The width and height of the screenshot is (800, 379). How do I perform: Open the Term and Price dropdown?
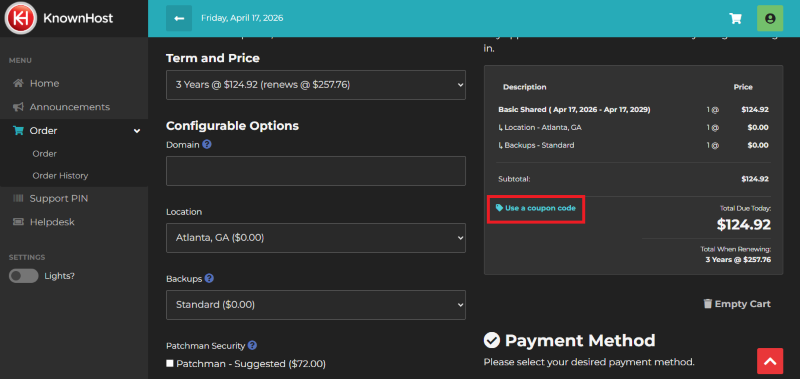316,85
